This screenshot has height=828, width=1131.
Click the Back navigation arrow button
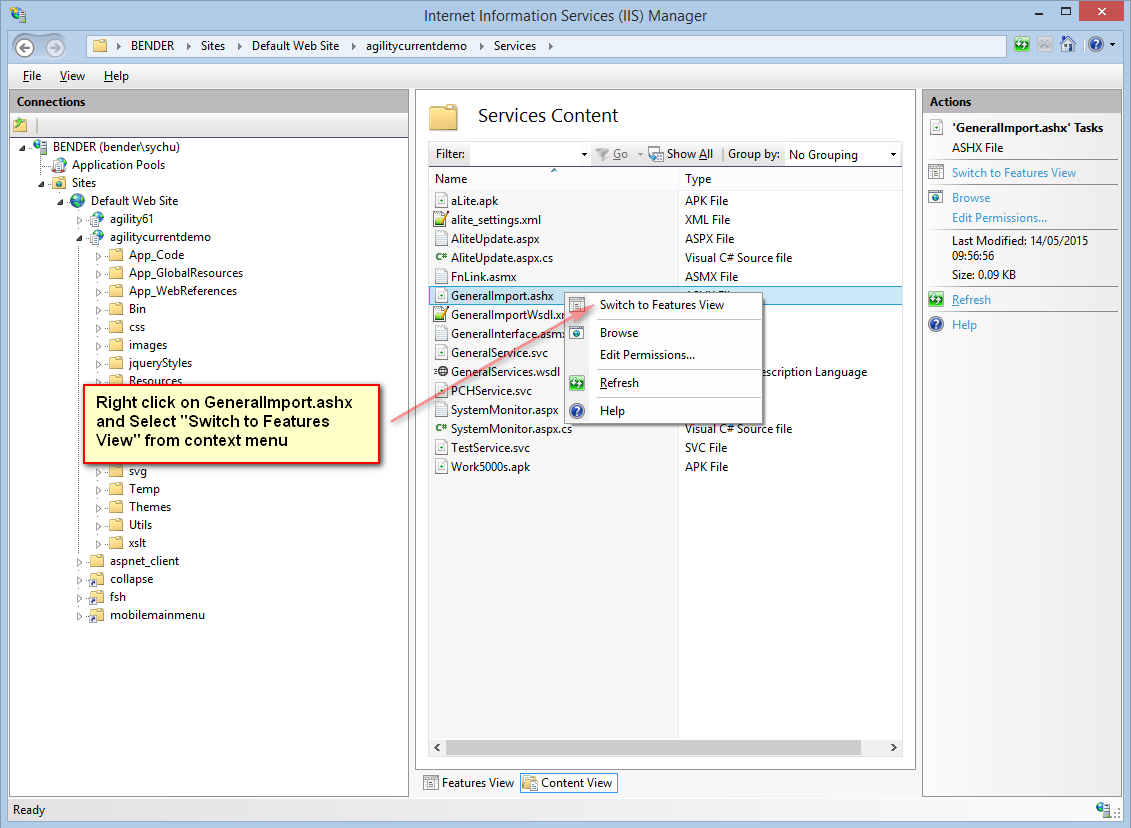24,47
